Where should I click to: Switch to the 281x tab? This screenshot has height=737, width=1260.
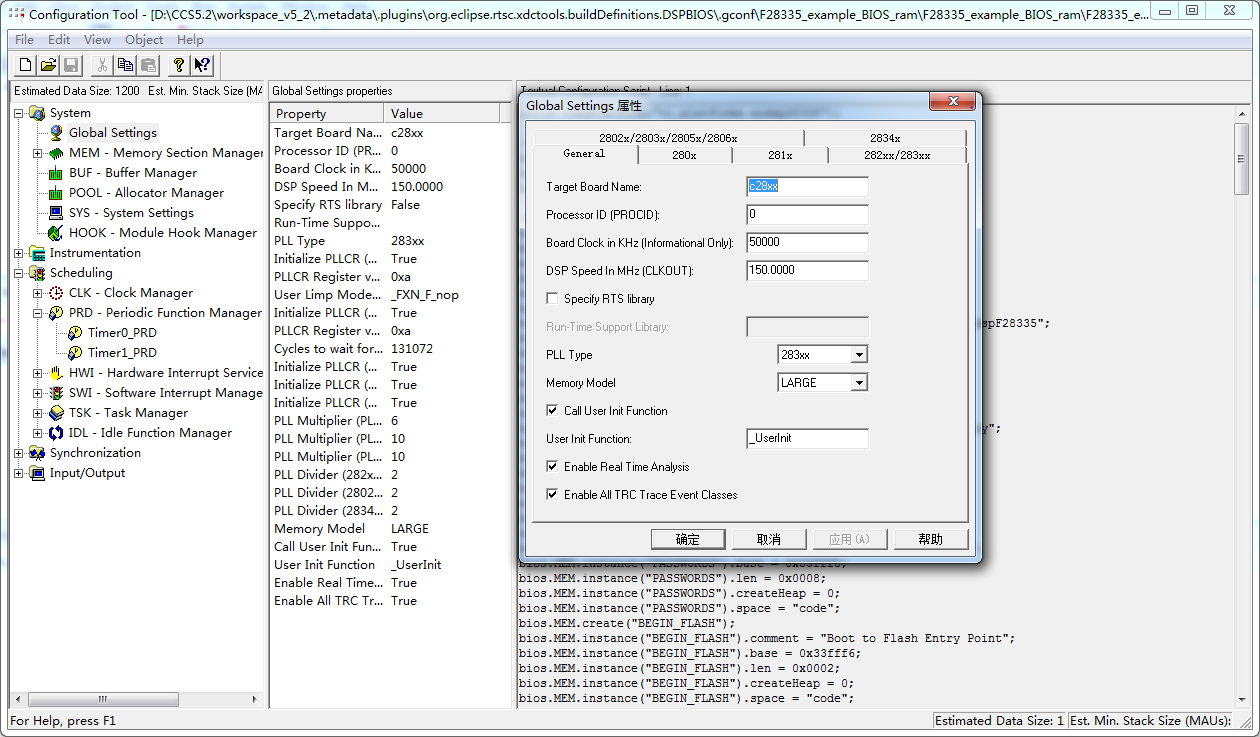[780, 155]
